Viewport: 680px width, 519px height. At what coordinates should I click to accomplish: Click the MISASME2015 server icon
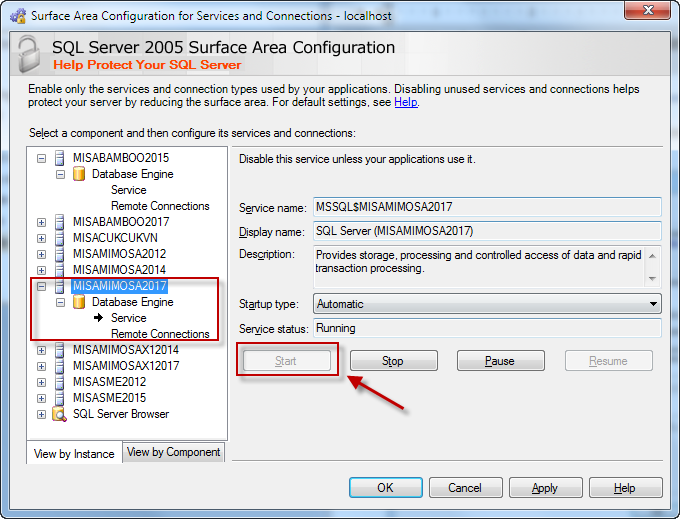click(x=60, y=398)
